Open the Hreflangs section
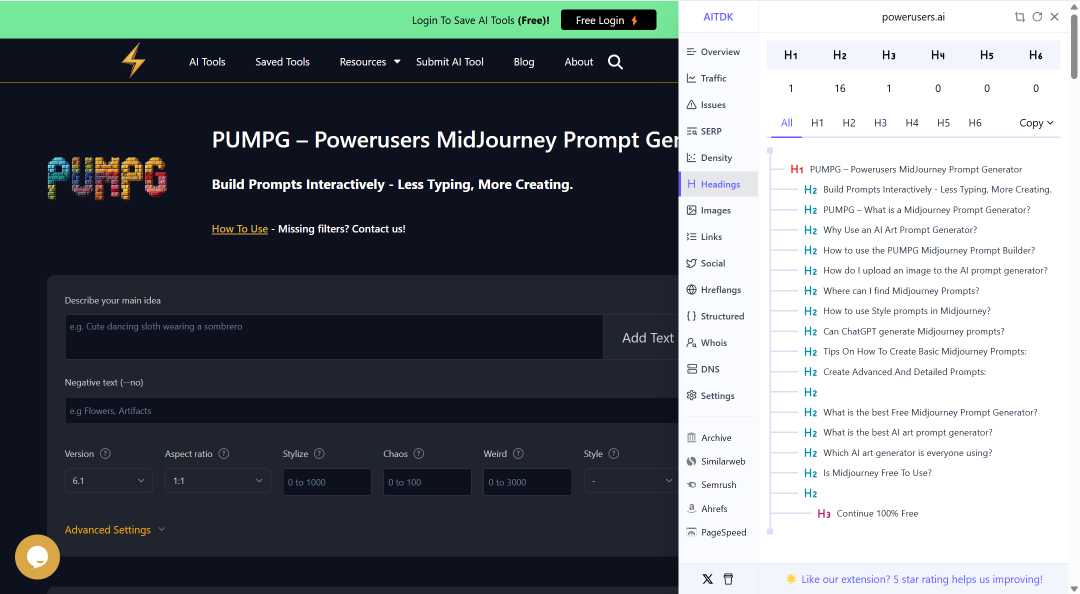 point(714,289)
